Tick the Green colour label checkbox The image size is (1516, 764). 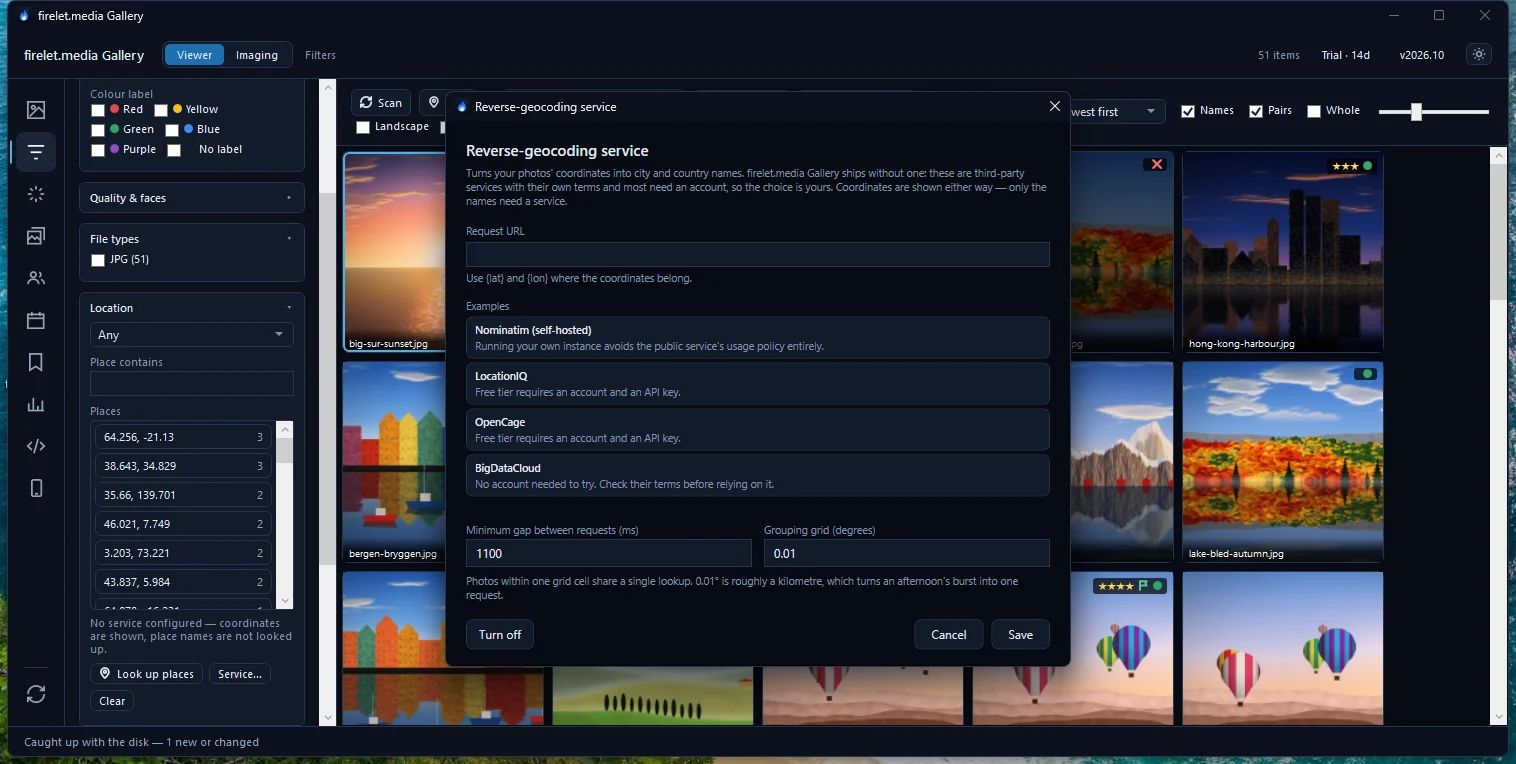coord(98,130)
